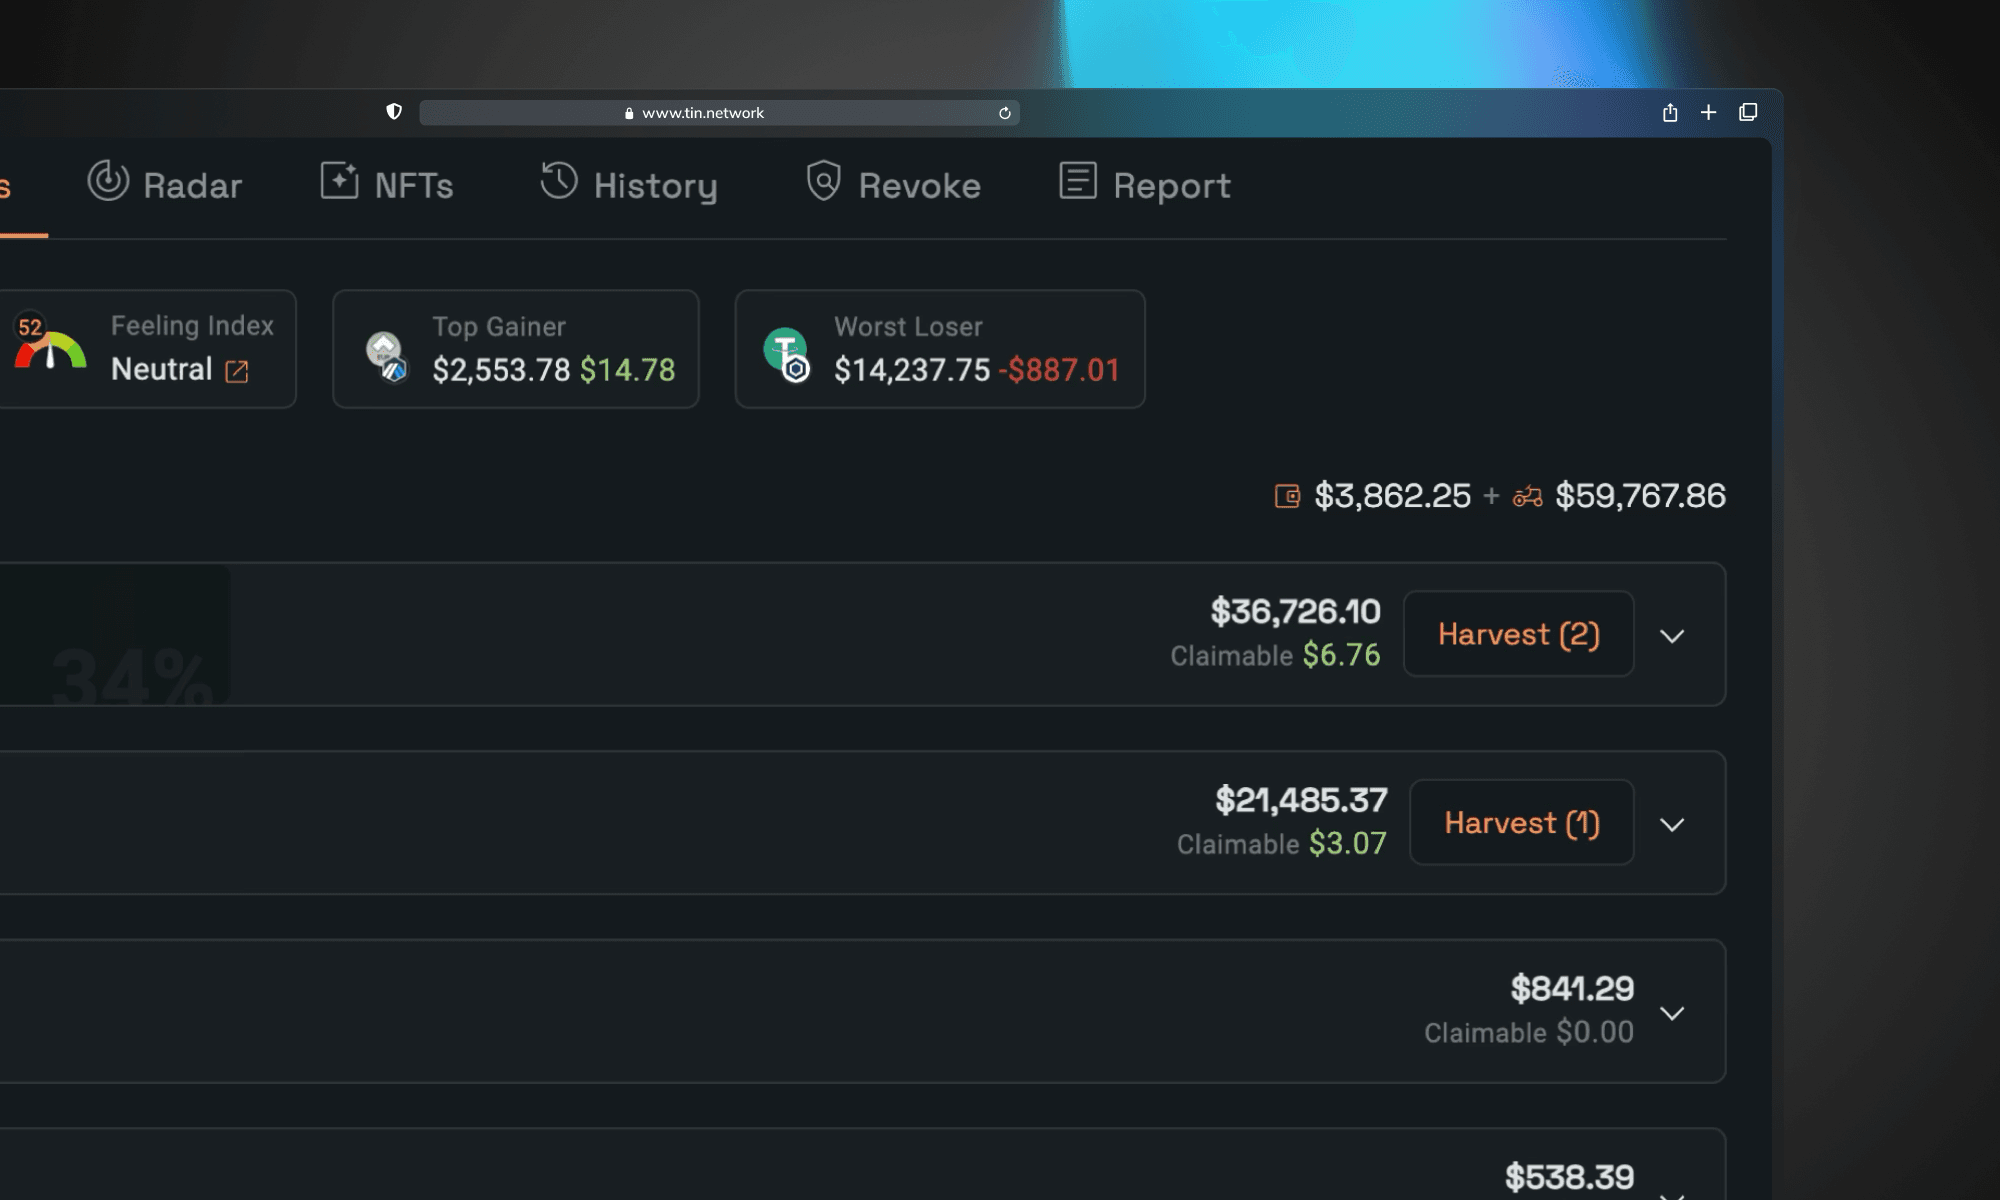The image size is (2000, 1200).
Task: Open the Feeling Index external link
Action: click(x=237, y=371)
